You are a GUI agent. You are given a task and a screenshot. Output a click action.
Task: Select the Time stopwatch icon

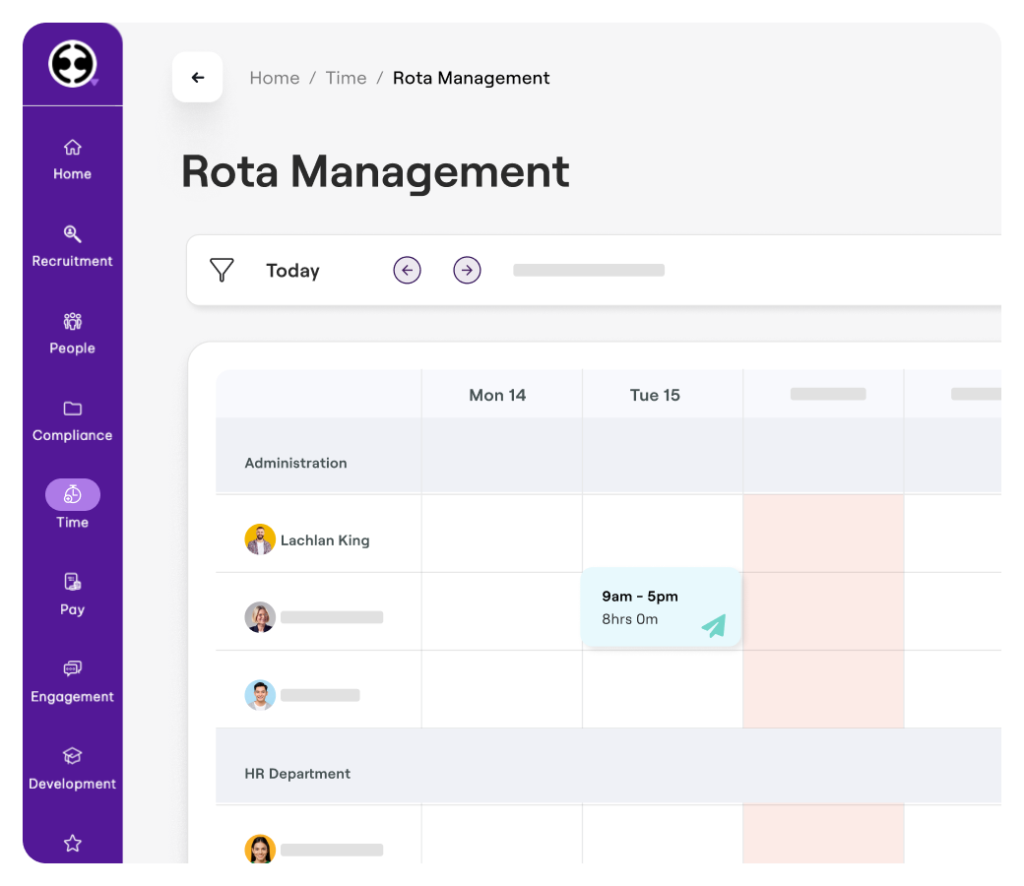(x=72, y=494)
